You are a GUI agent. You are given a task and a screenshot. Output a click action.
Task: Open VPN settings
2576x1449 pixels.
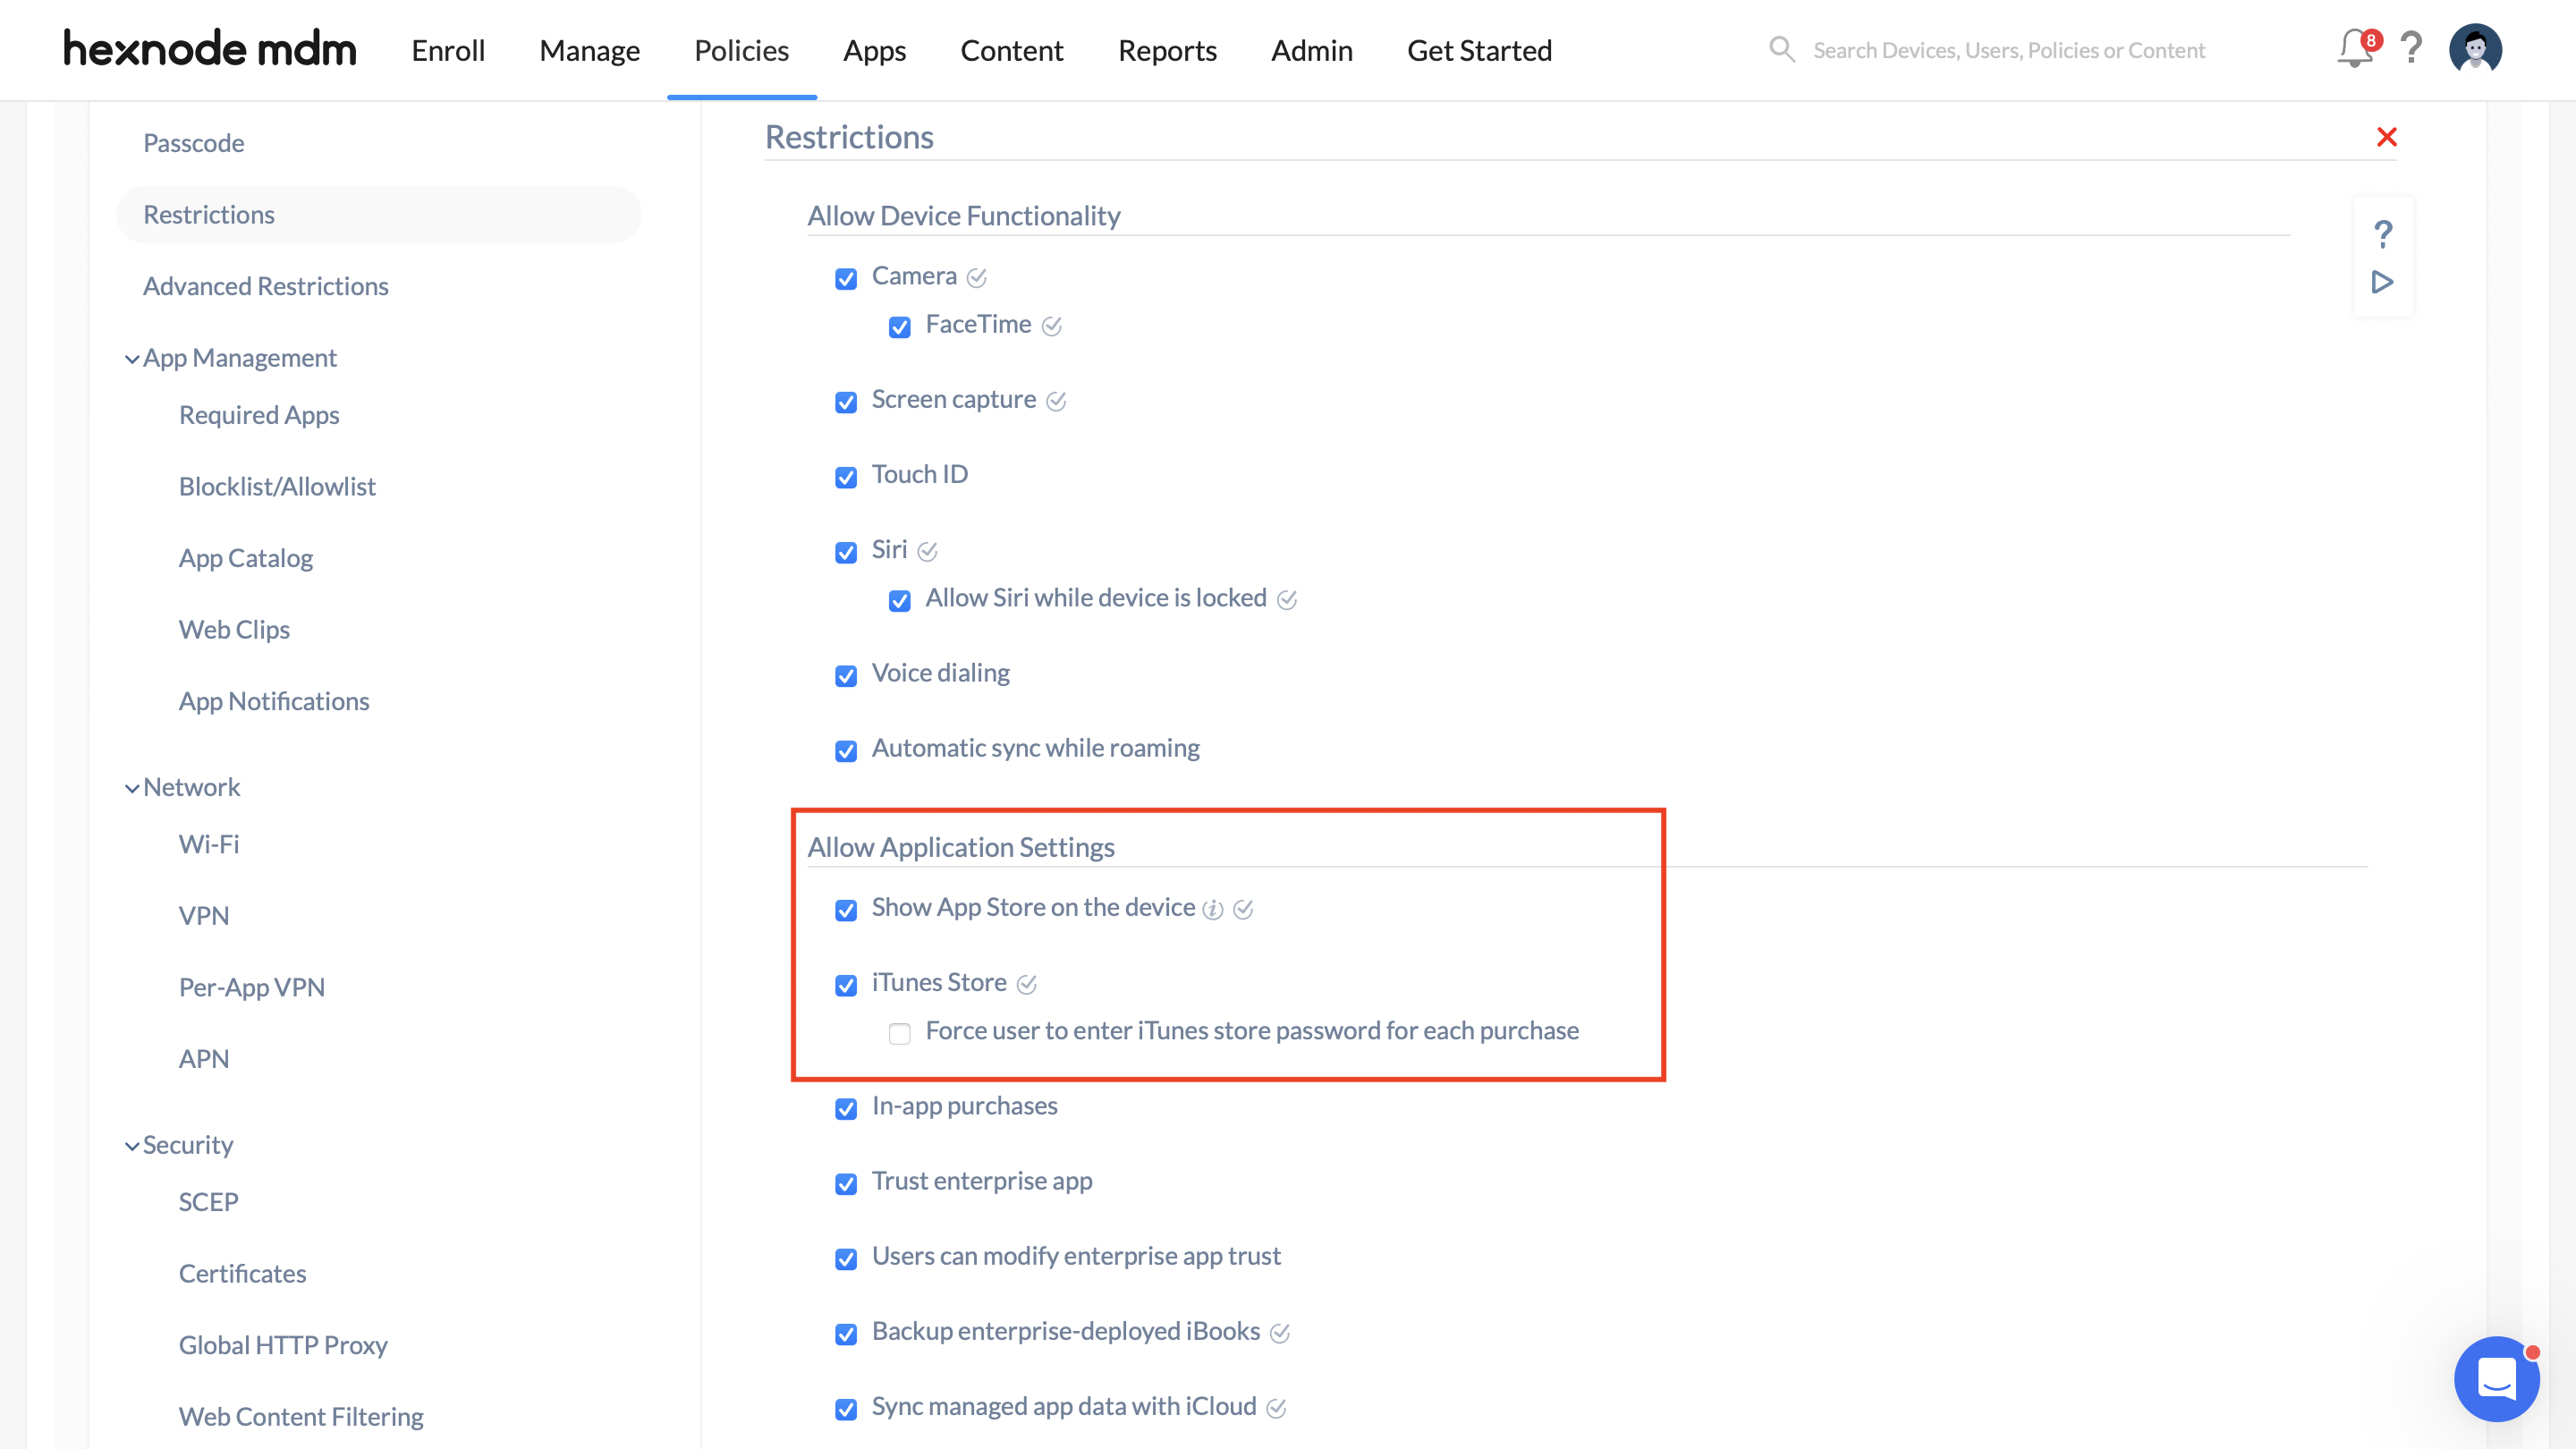[204, 916]
